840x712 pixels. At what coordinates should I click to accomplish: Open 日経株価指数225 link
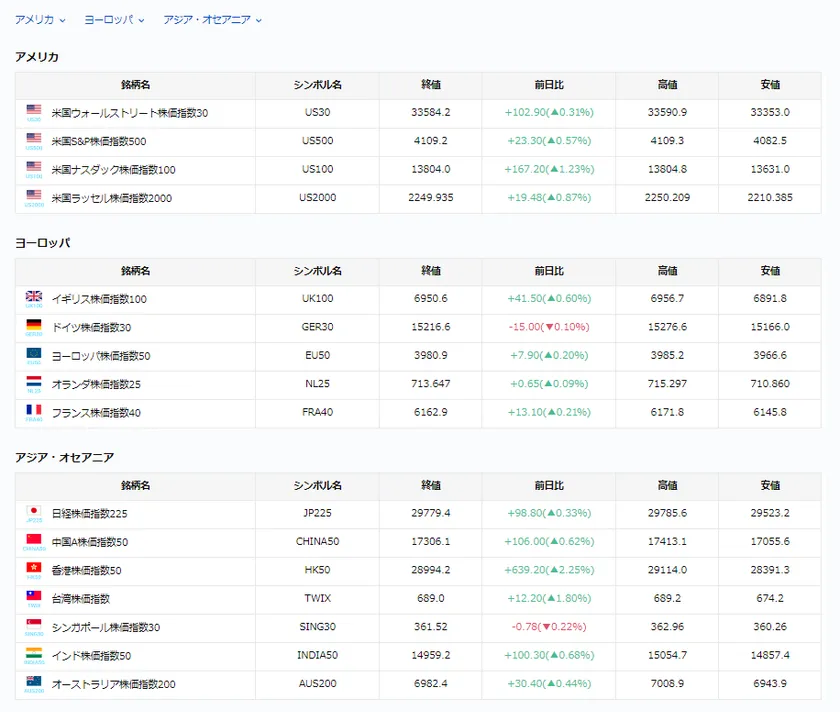89,514
